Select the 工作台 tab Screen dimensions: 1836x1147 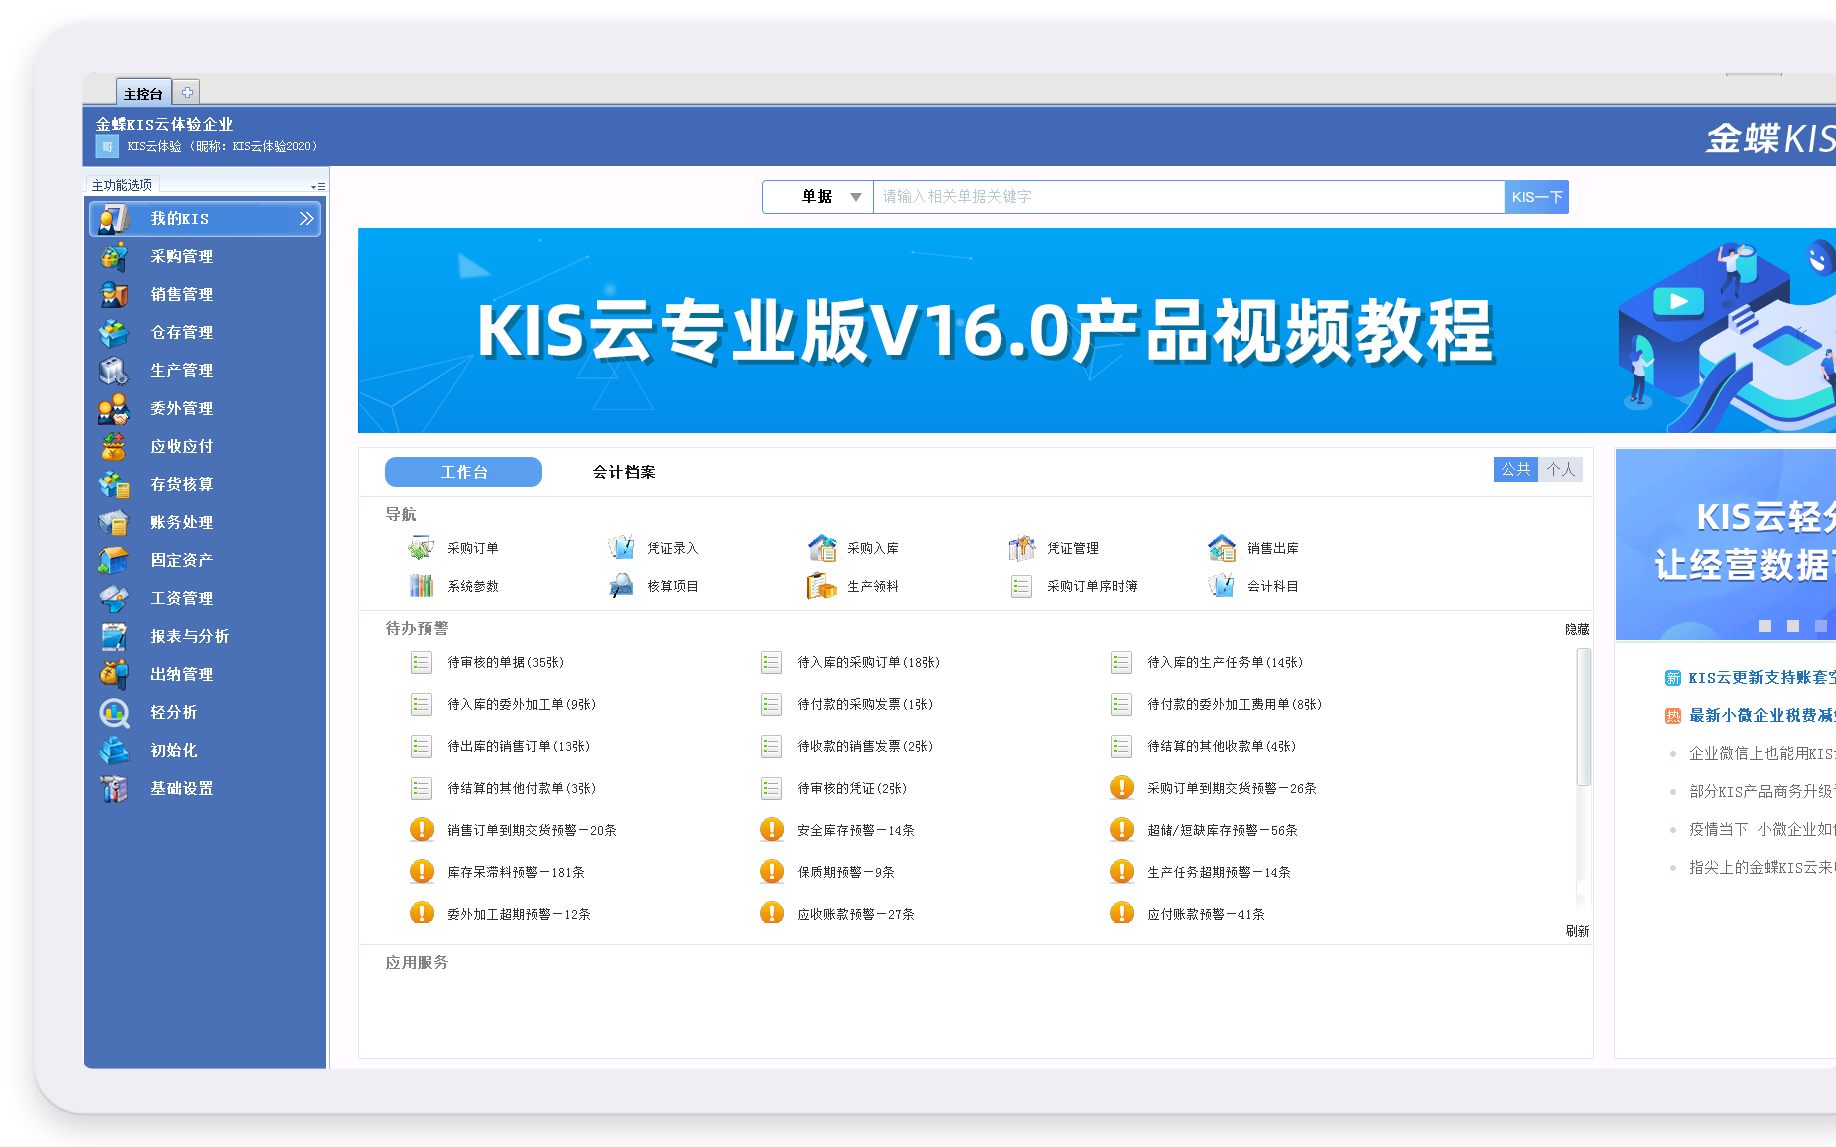pos(463,472)
